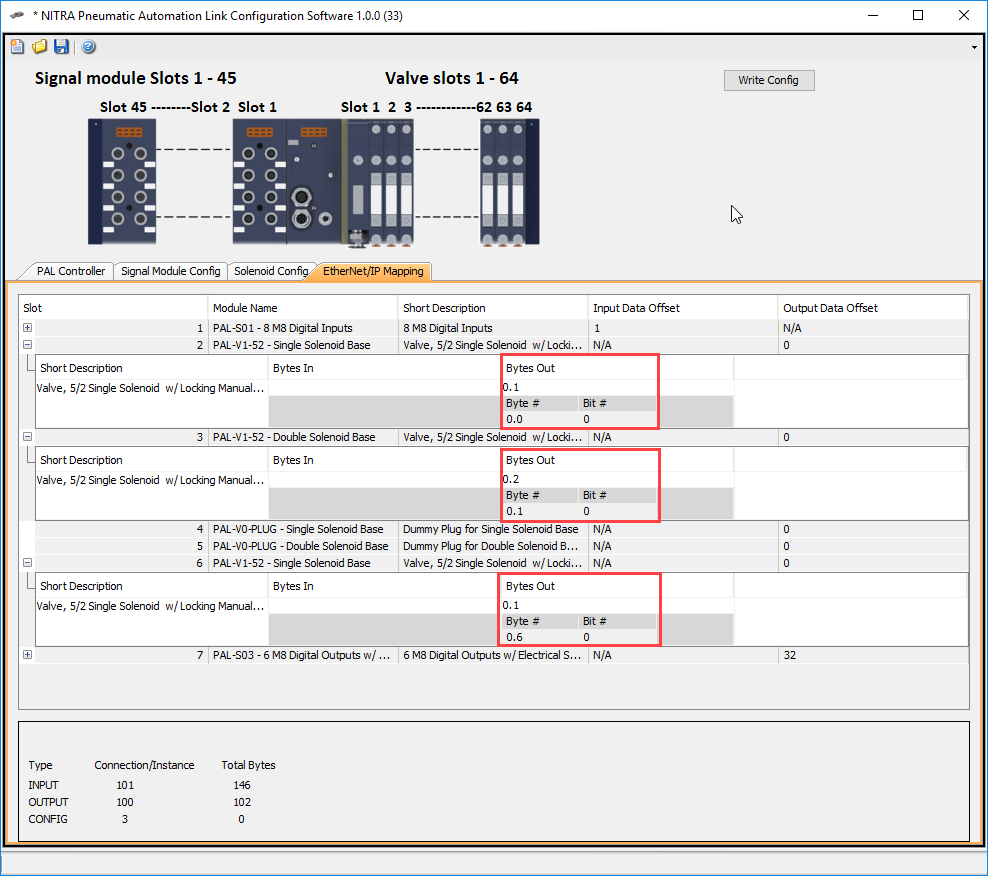Select 'PAL-S03 - 6 M8 Digital Outputs' cell
This screenshot has height=876, width=988.
[x=302, y=655]
